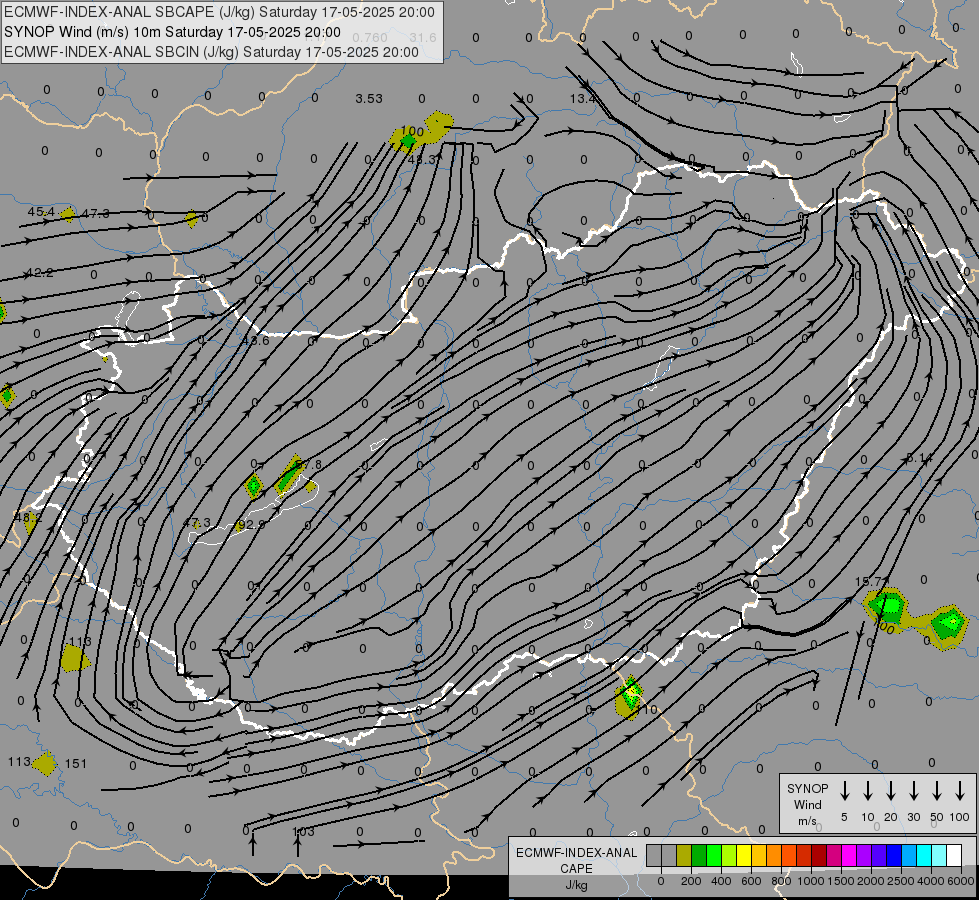The width and height of the screenshot is (979, 900).
Task: Click the 31.6 value under title box
Action: click(x=423, y=37)
